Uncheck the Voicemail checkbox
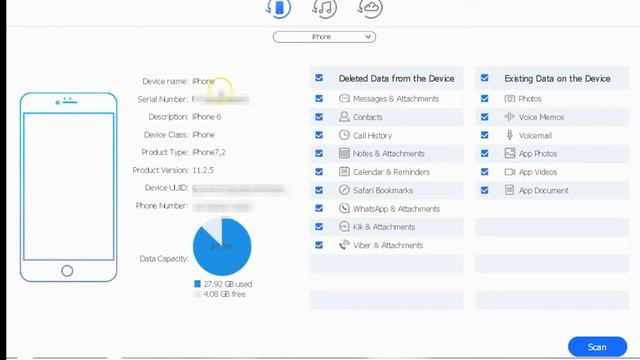This screenshot has height=360, width=640. pos(484,135)
